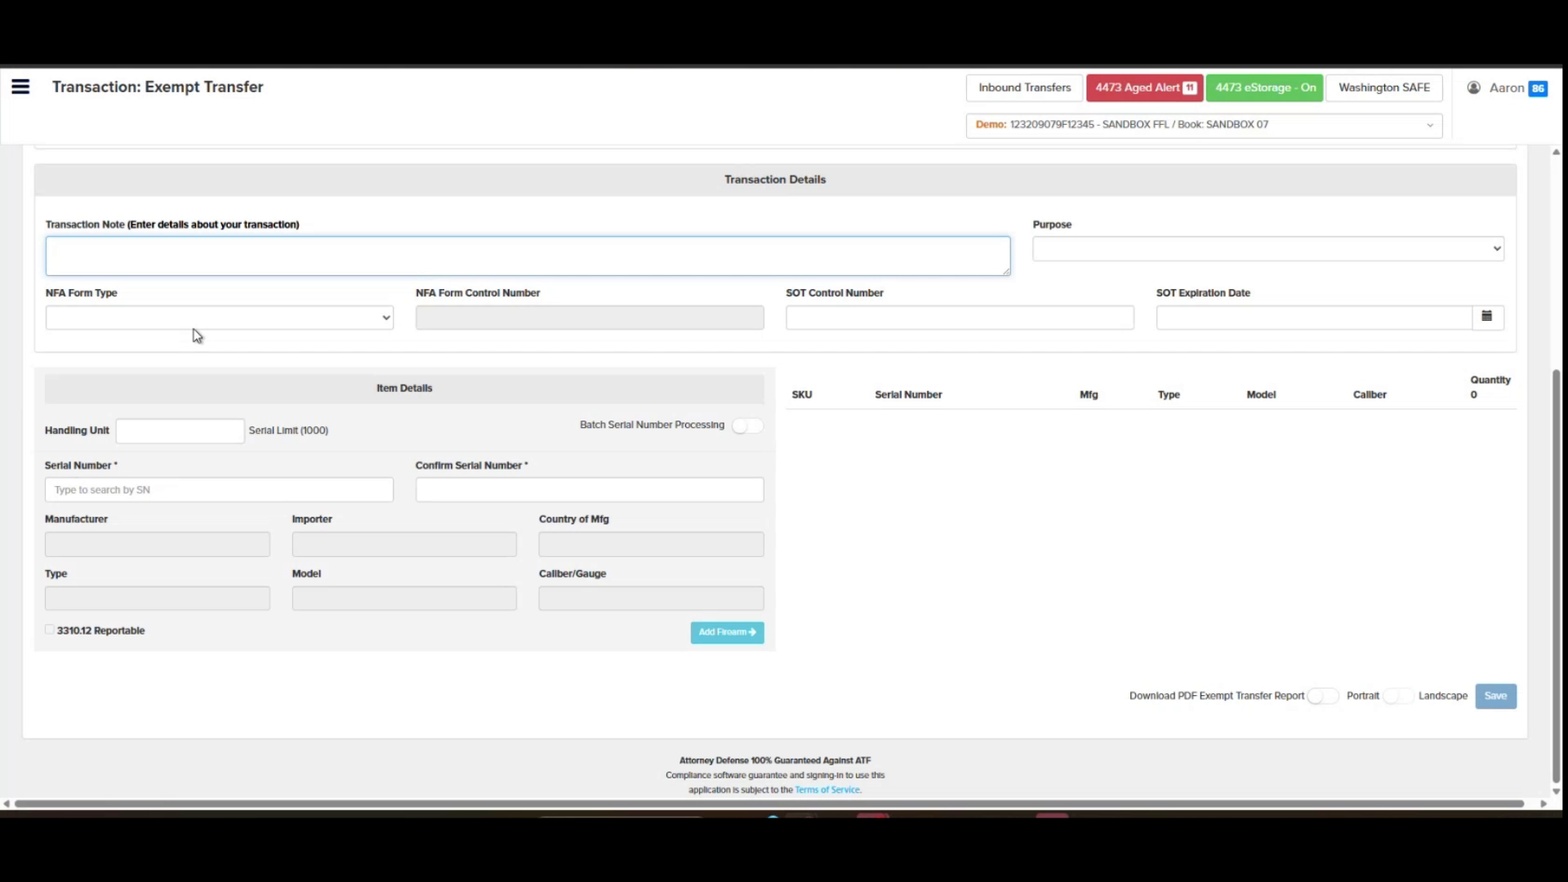Click the Serial Number search field
The image size is (1568, 882).
pyautogui.click(x=219, y=490)
